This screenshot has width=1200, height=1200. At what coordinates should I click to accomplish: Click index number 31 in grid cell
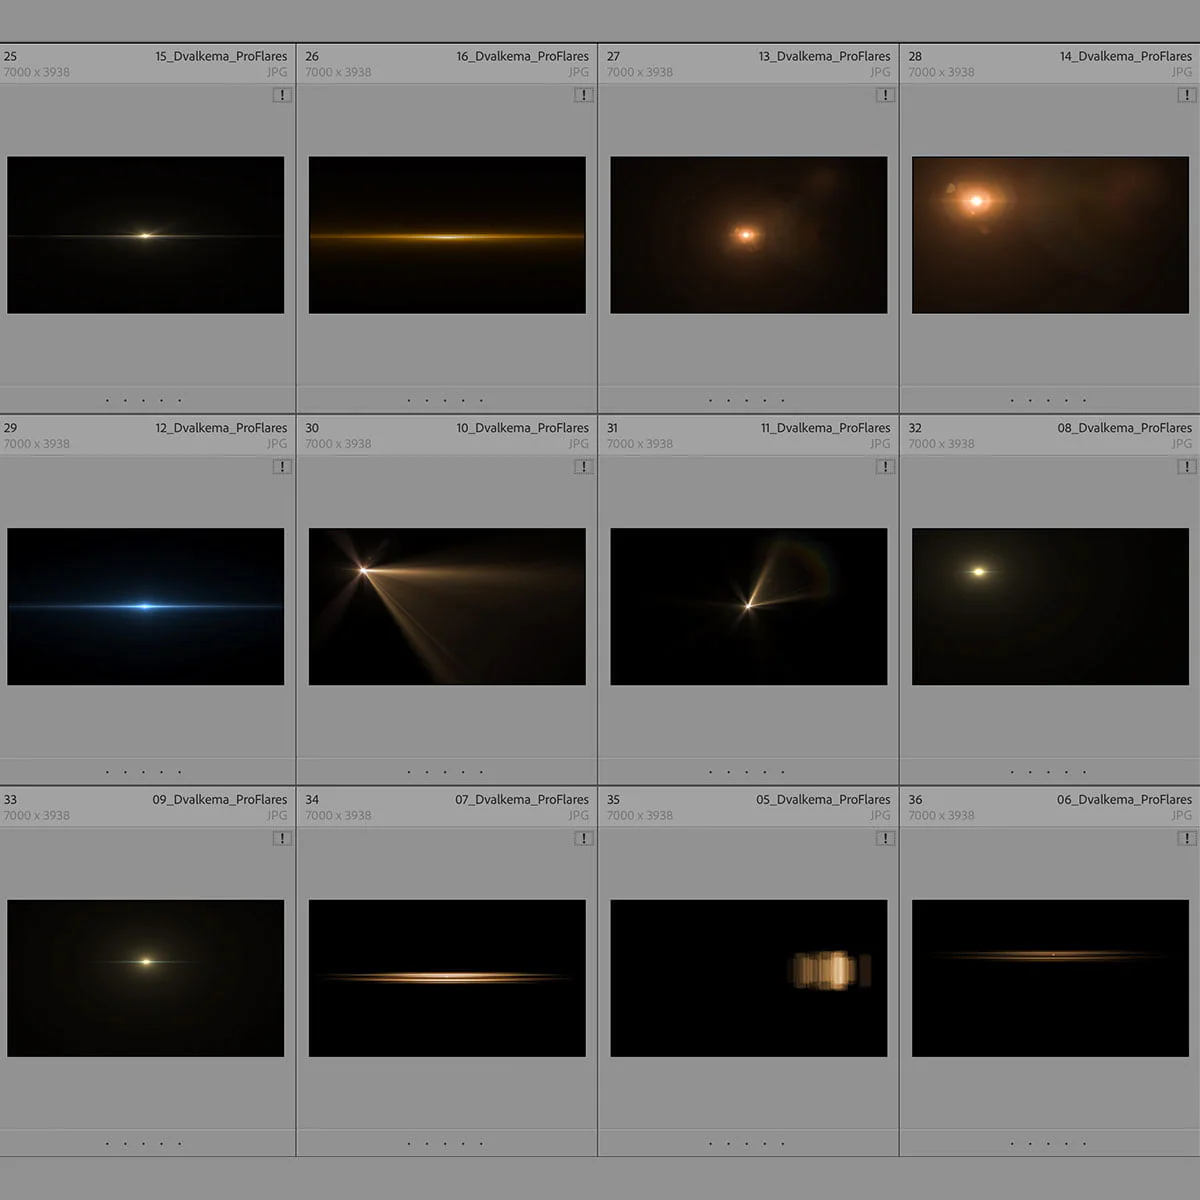coord(612,428)
